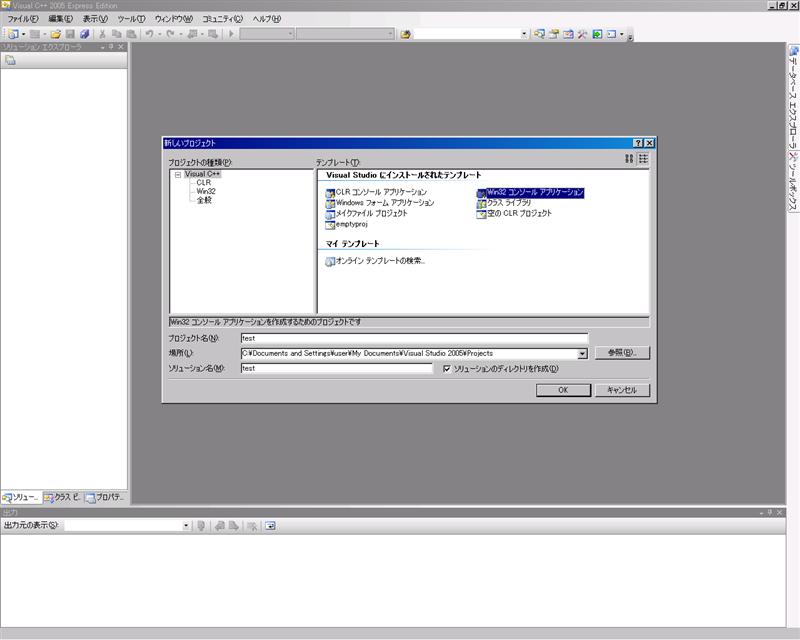Image resolution: width=800 pixels, height=640 pixels.
Task: Open the Properties Window toolbar icon
Action: (554, 34)
